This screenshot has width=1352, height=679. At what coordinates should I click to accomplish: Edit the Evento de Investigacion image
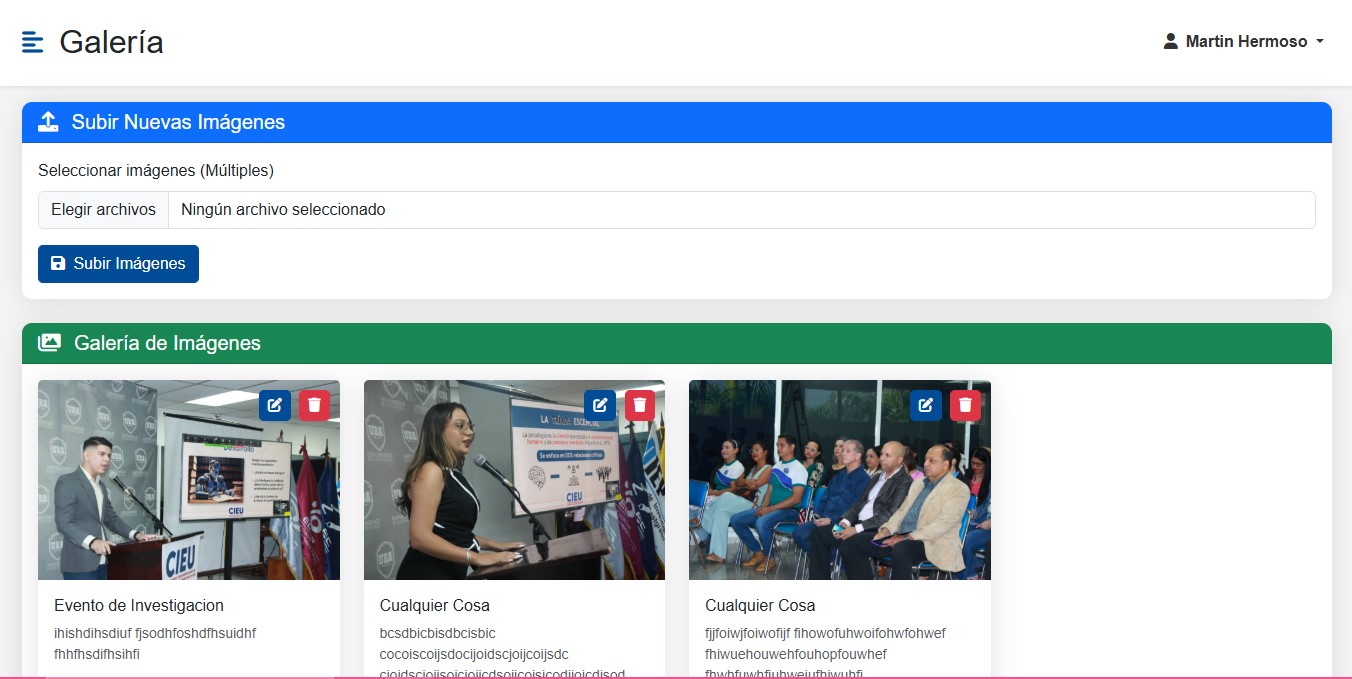coord(275,405)
